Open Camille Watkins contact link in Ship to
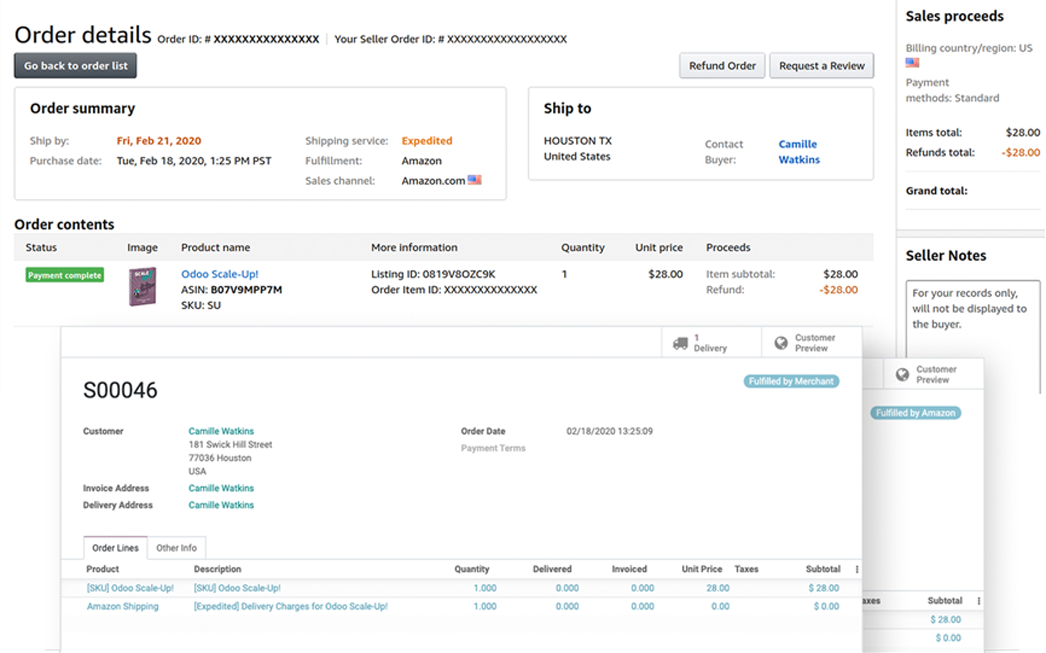This screenshot has height=653, width=1046. click(798, 152)
